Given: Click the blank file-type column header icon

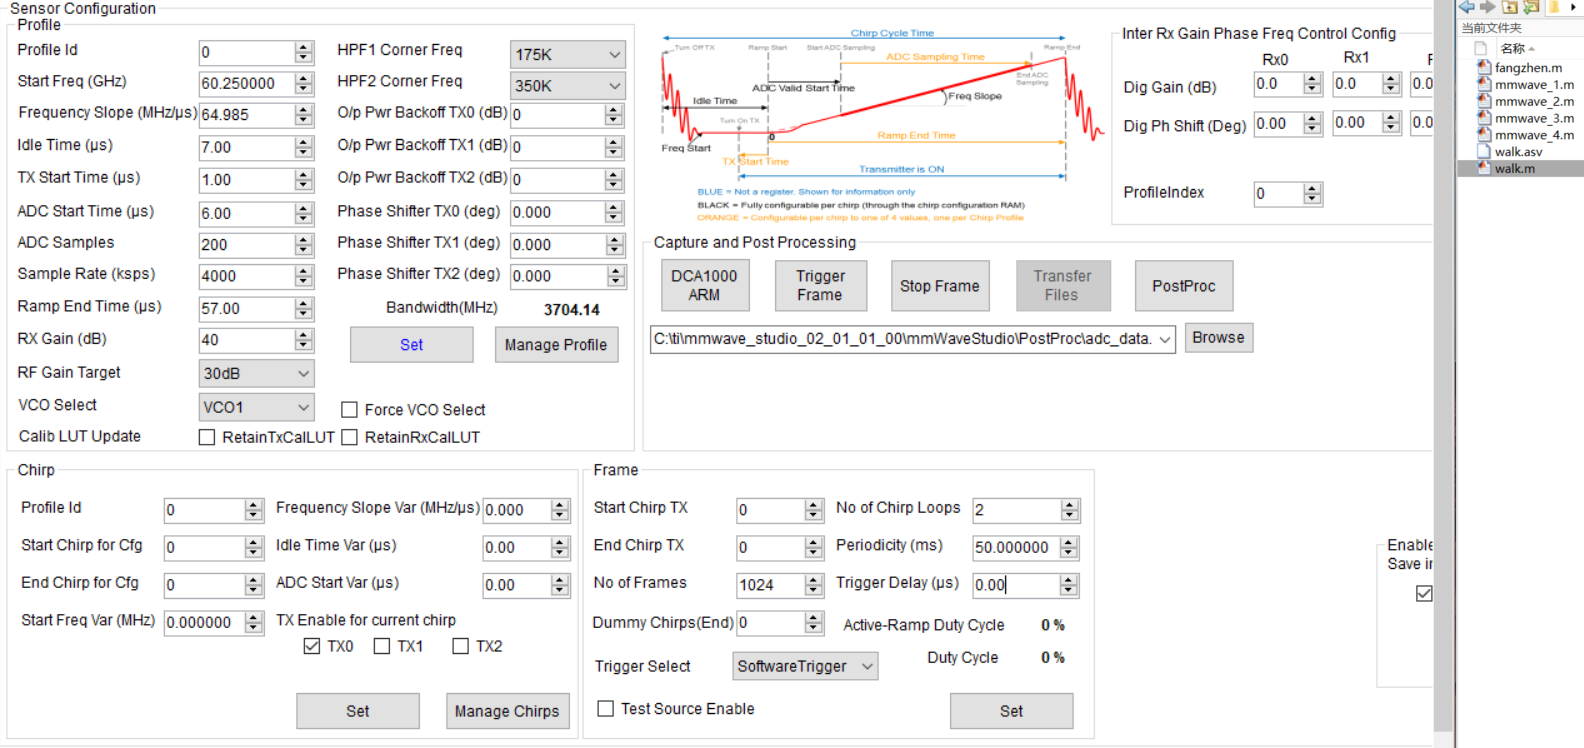Looking at the screenshot, I should (1481, 48).
